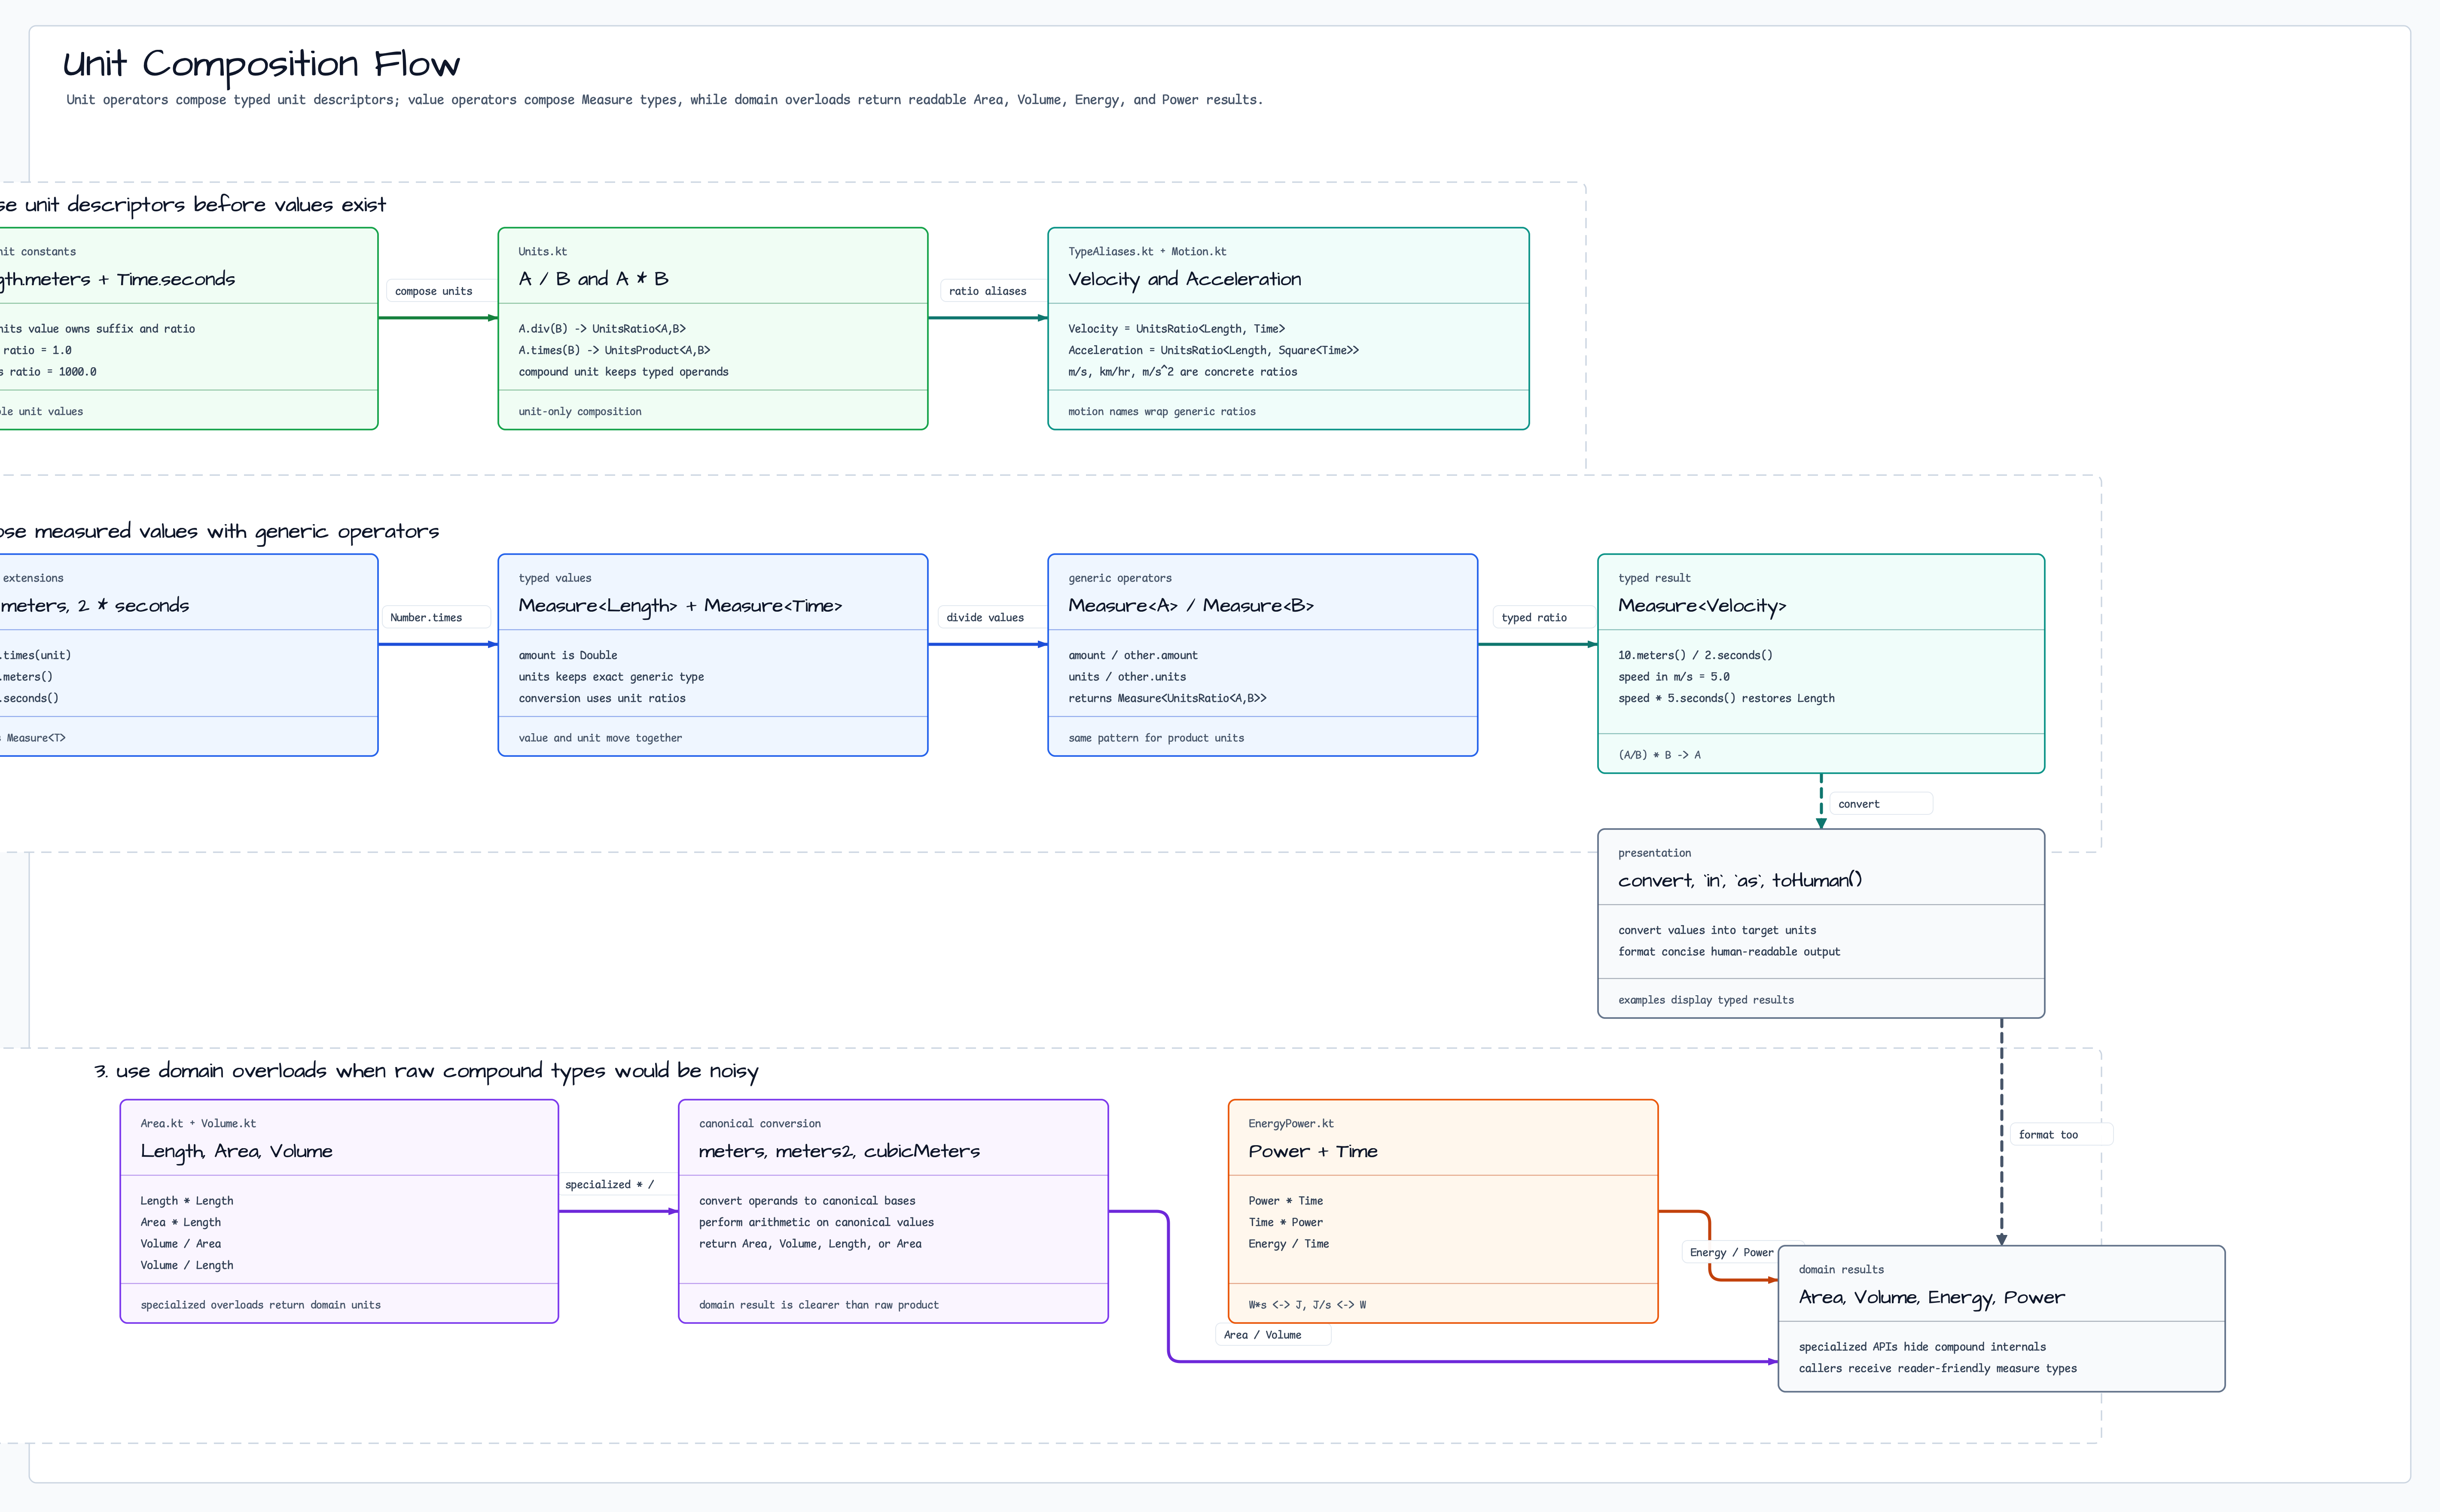The image size is (2440, 1512).
Task: Select the 'specialized * /' edge label
Action: [609, 1185]
